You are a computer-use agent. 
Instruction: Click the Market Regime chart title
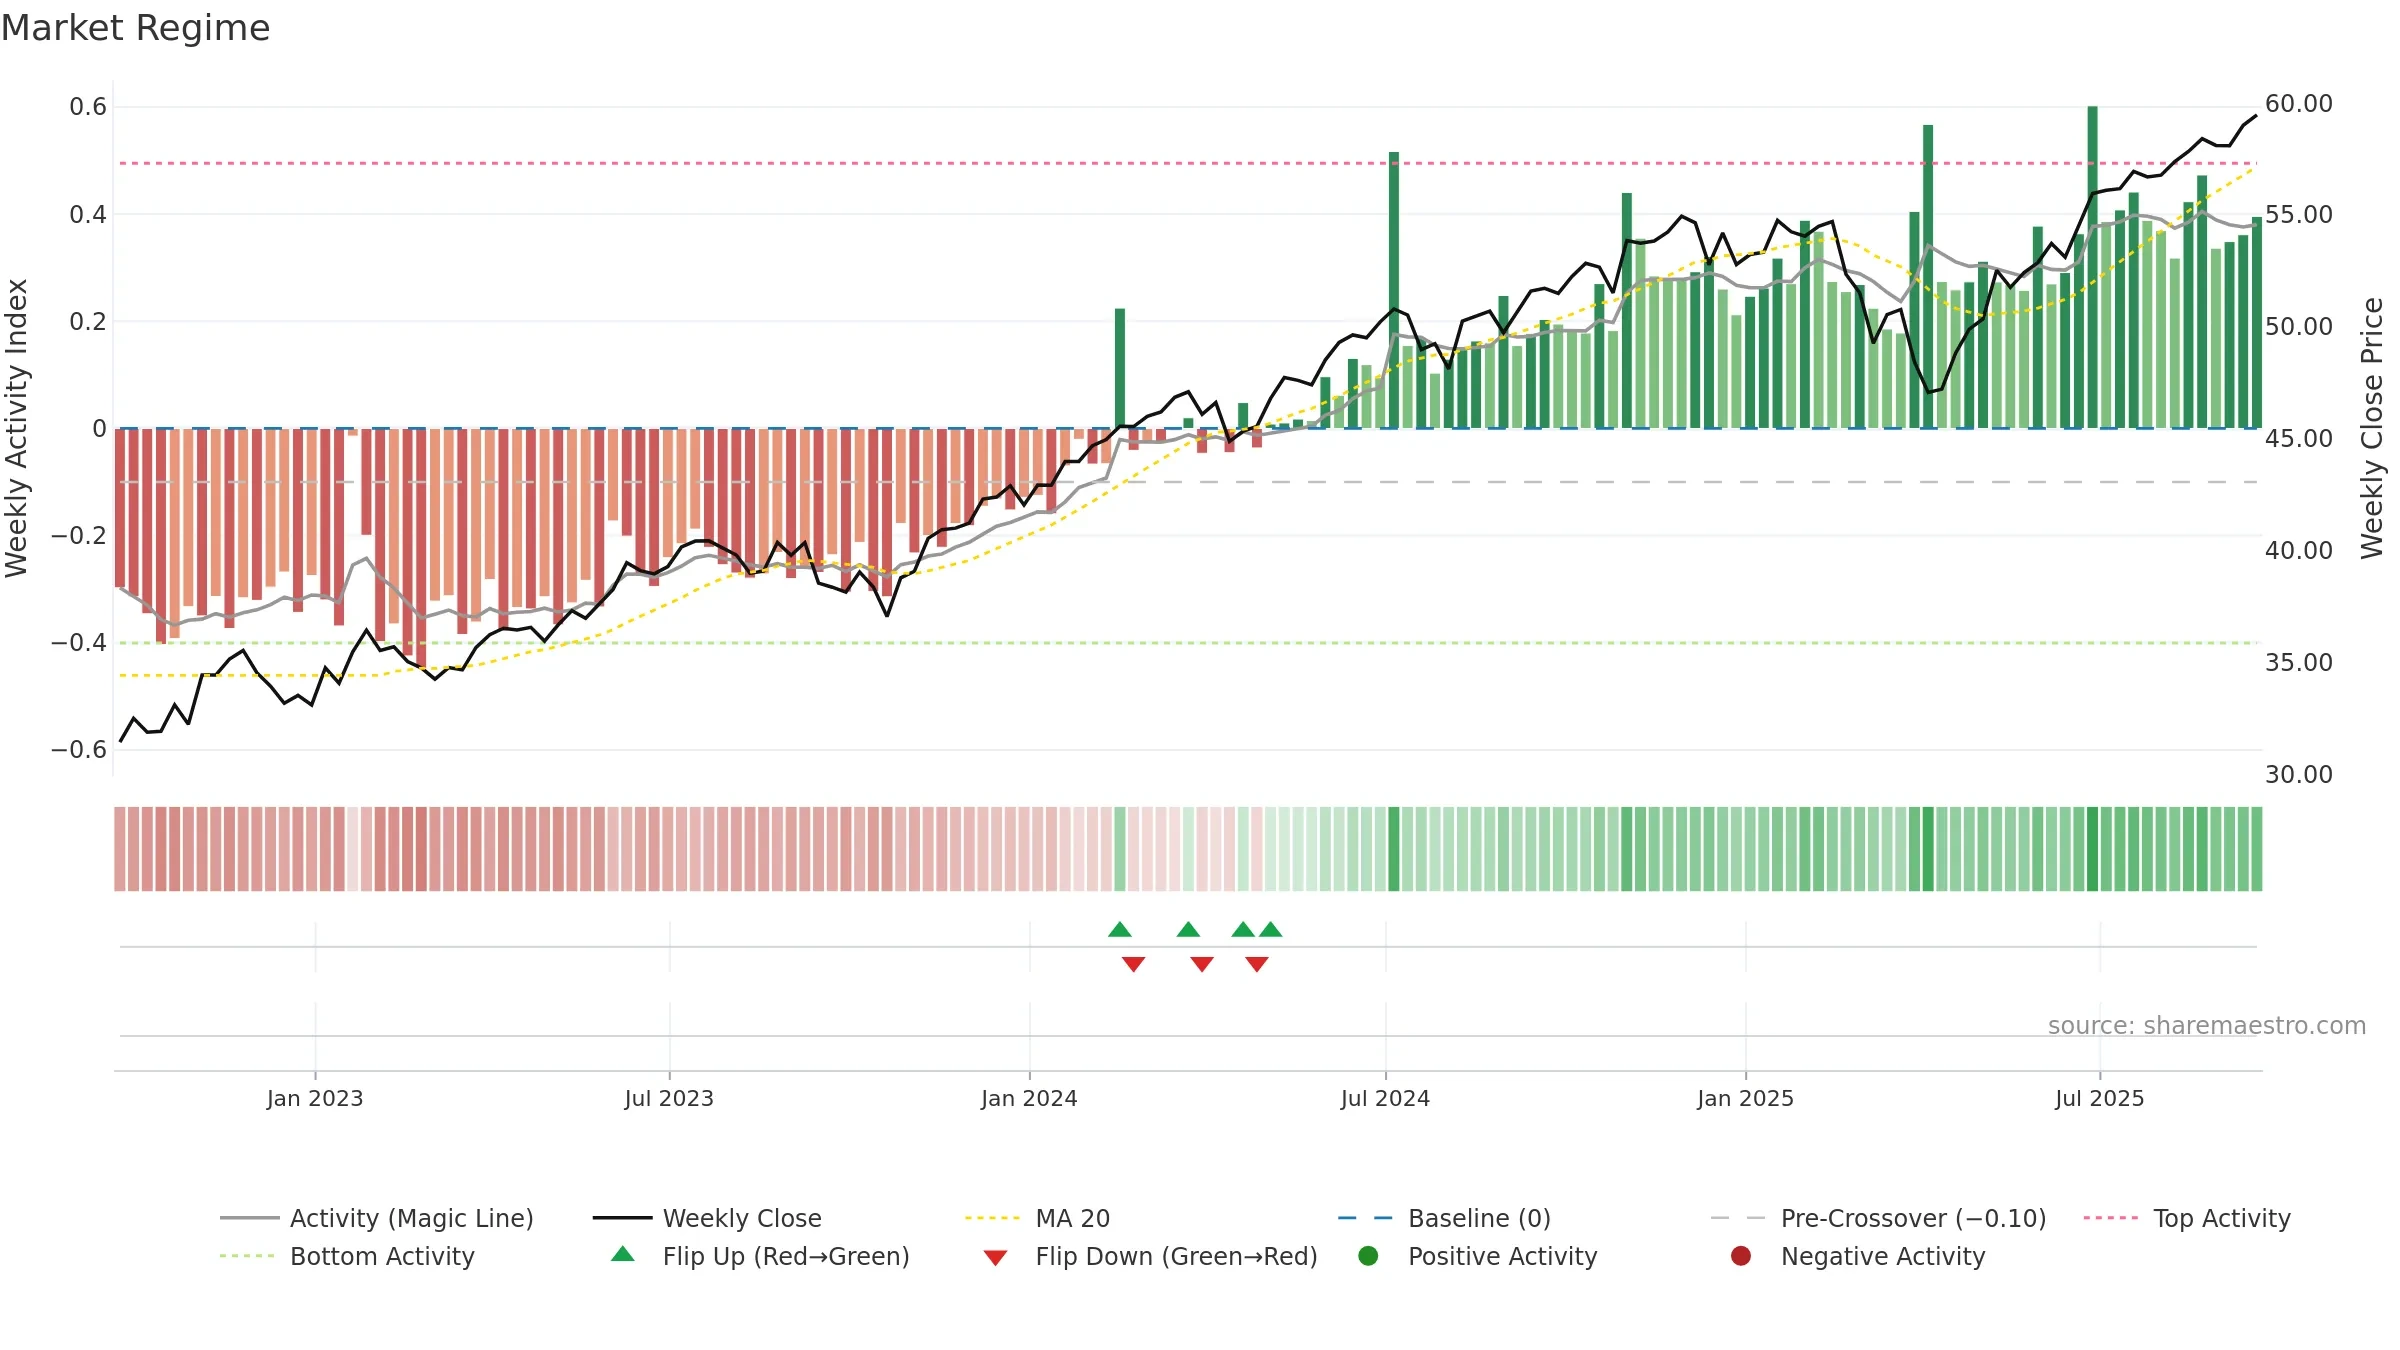[136, 28]
